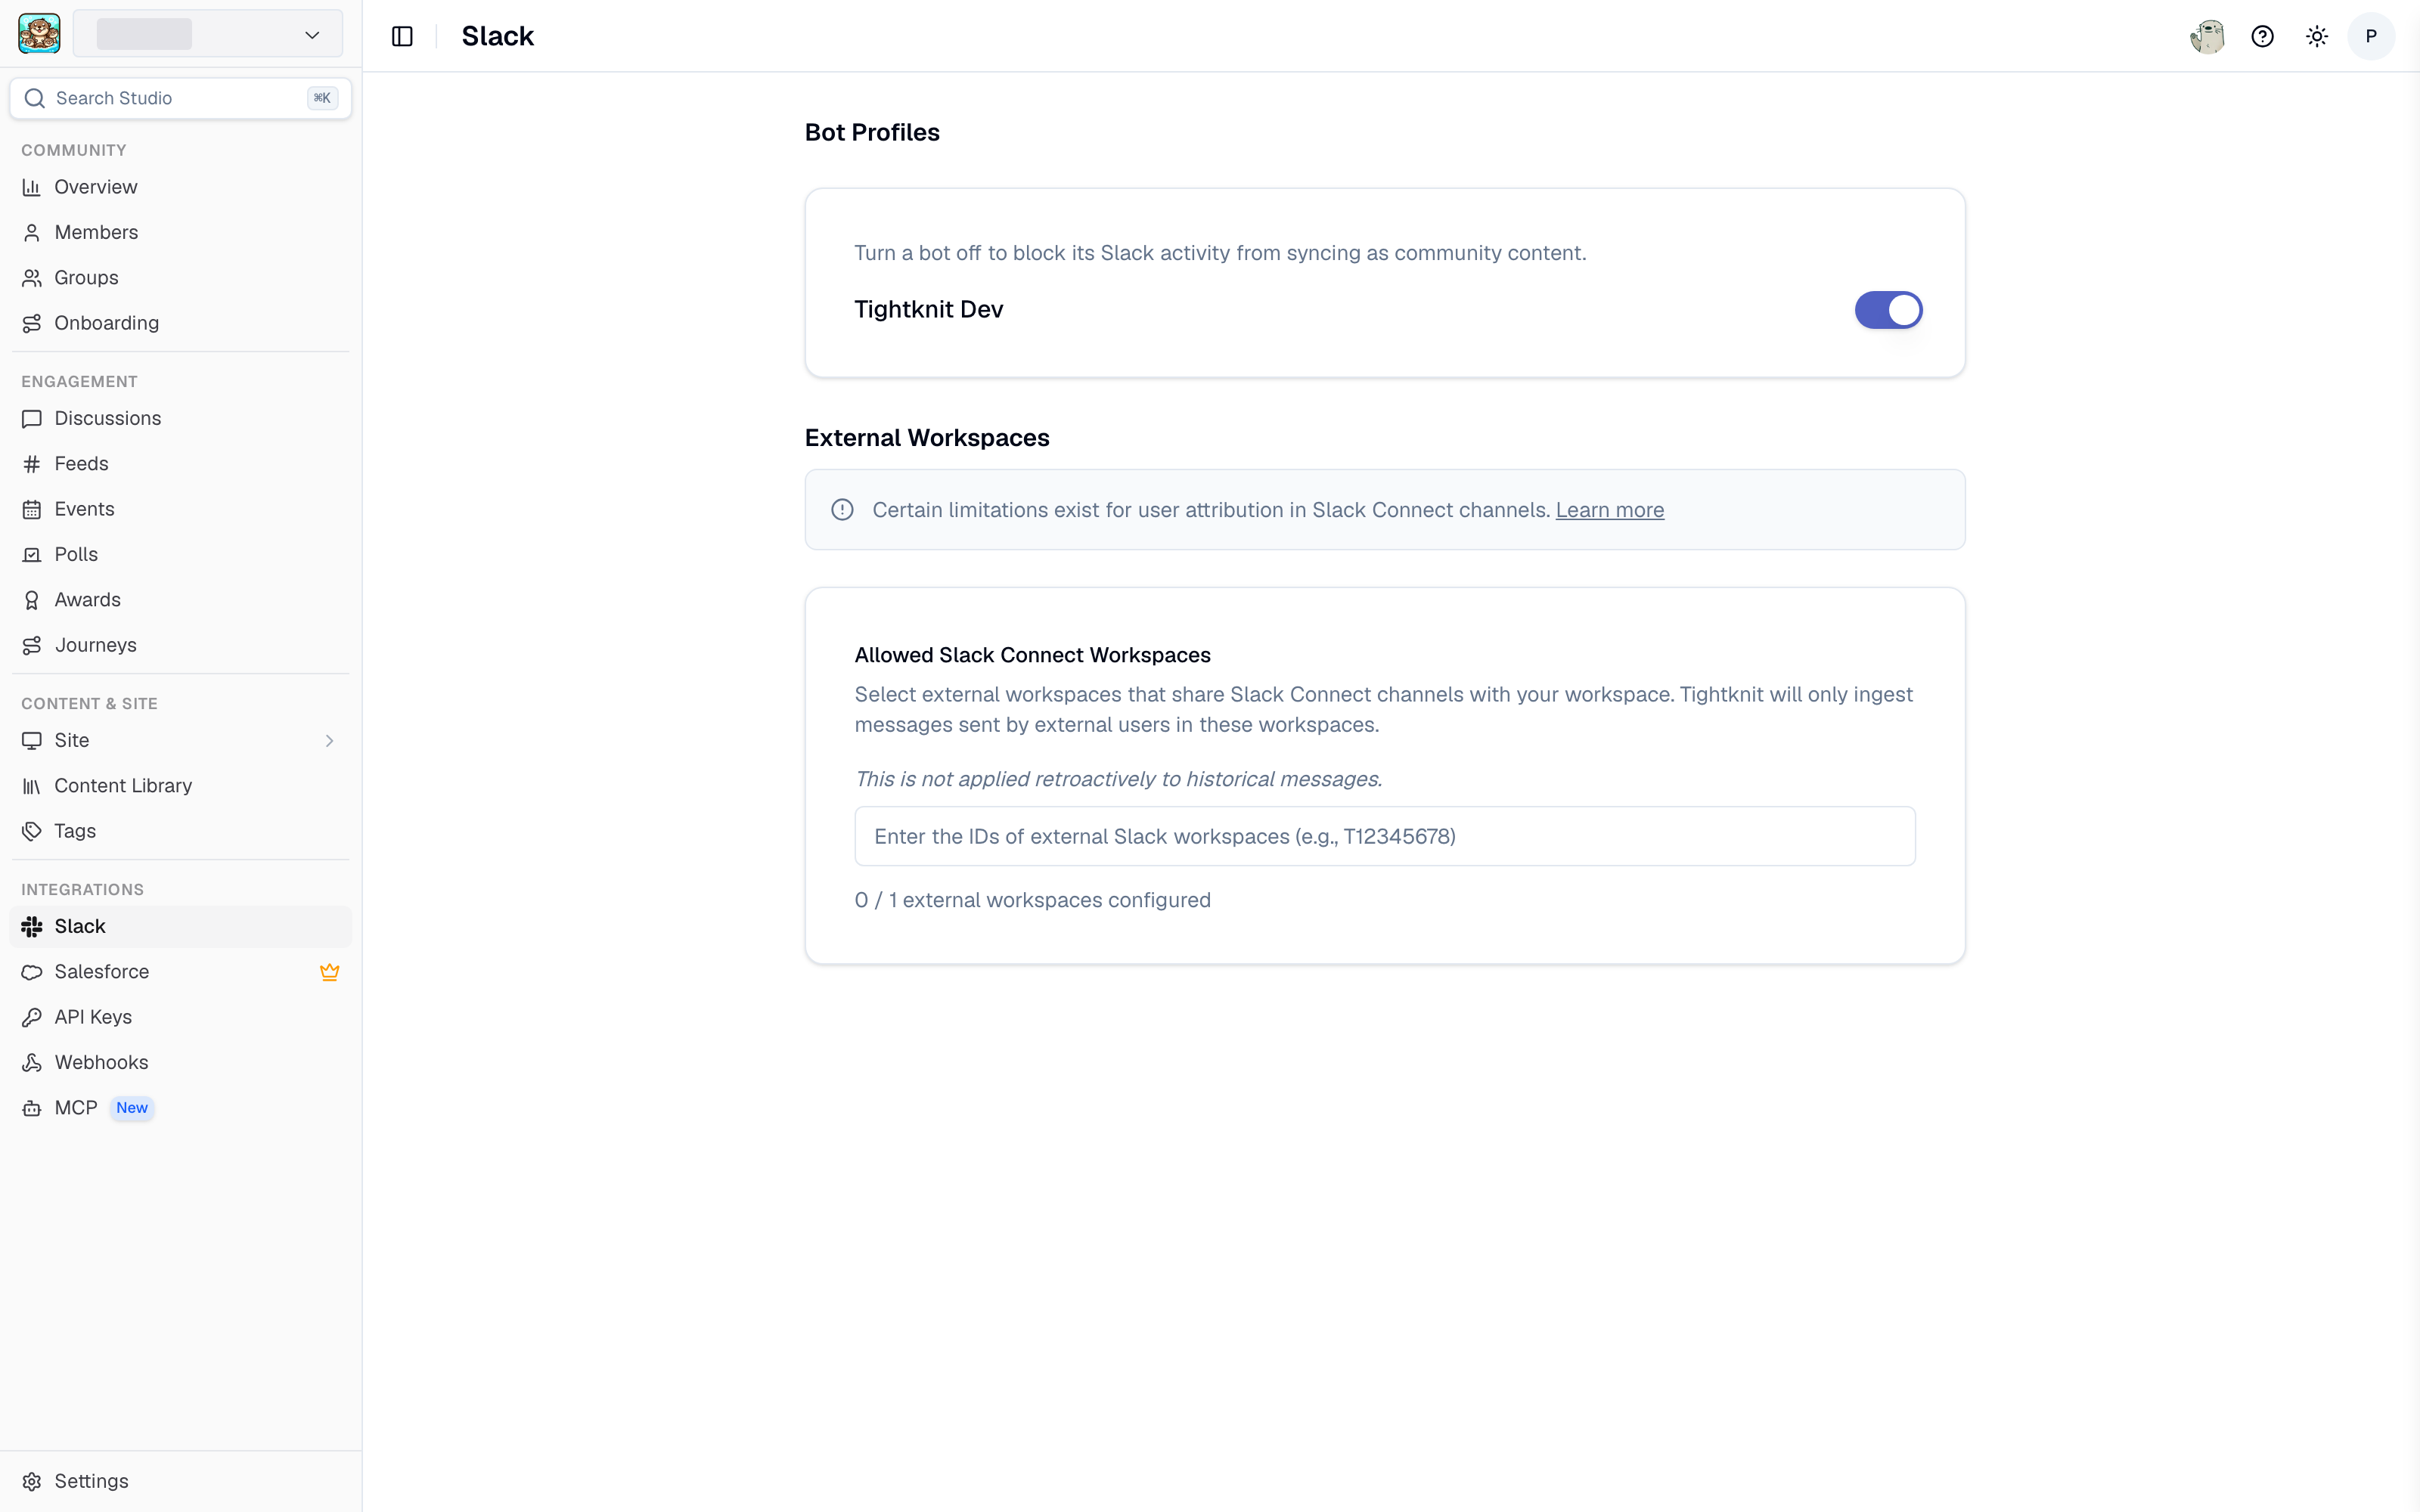Click the Discussions chat icon
The width and height of the screenshot is (2420, 1512).
coord(32,419)
